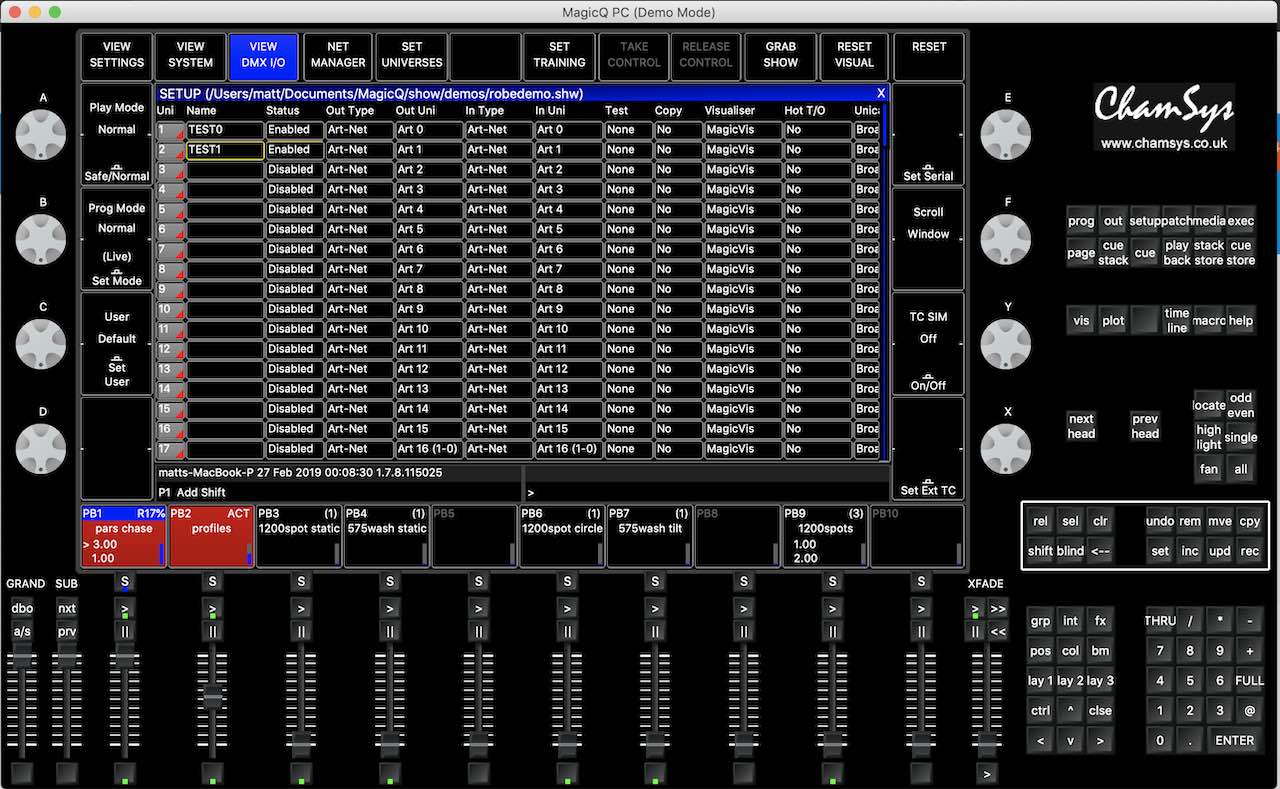This screenshot has height=789, width=1280.
Task: Select PB6 1200spot circle playback
Action: pyautogui.click(x=562, y=536)
